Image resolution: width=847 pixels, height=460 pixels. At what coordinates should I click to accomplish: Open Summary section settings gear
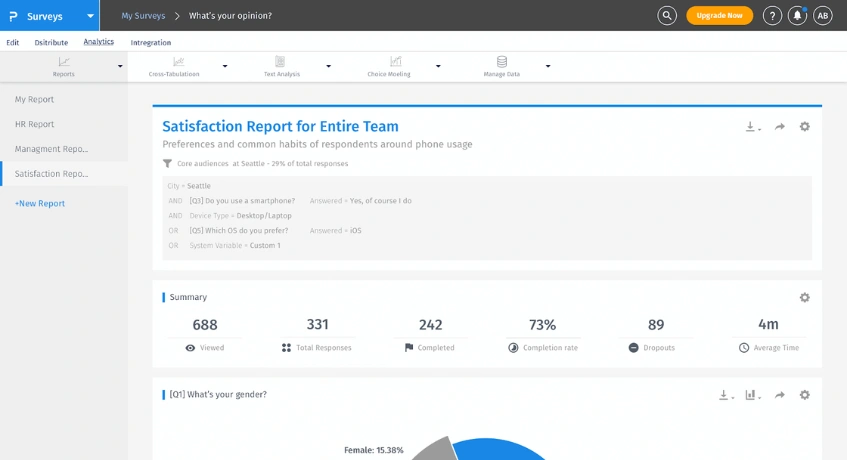coord(805,297)
